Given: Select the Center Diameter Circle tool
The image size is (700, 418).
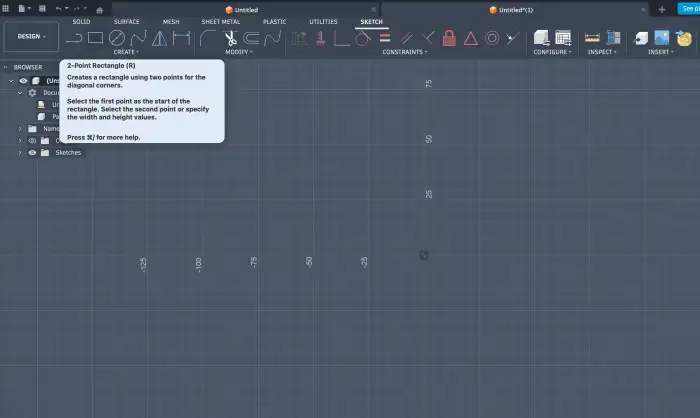Looking at the screenshot, I should click(117, 38).
